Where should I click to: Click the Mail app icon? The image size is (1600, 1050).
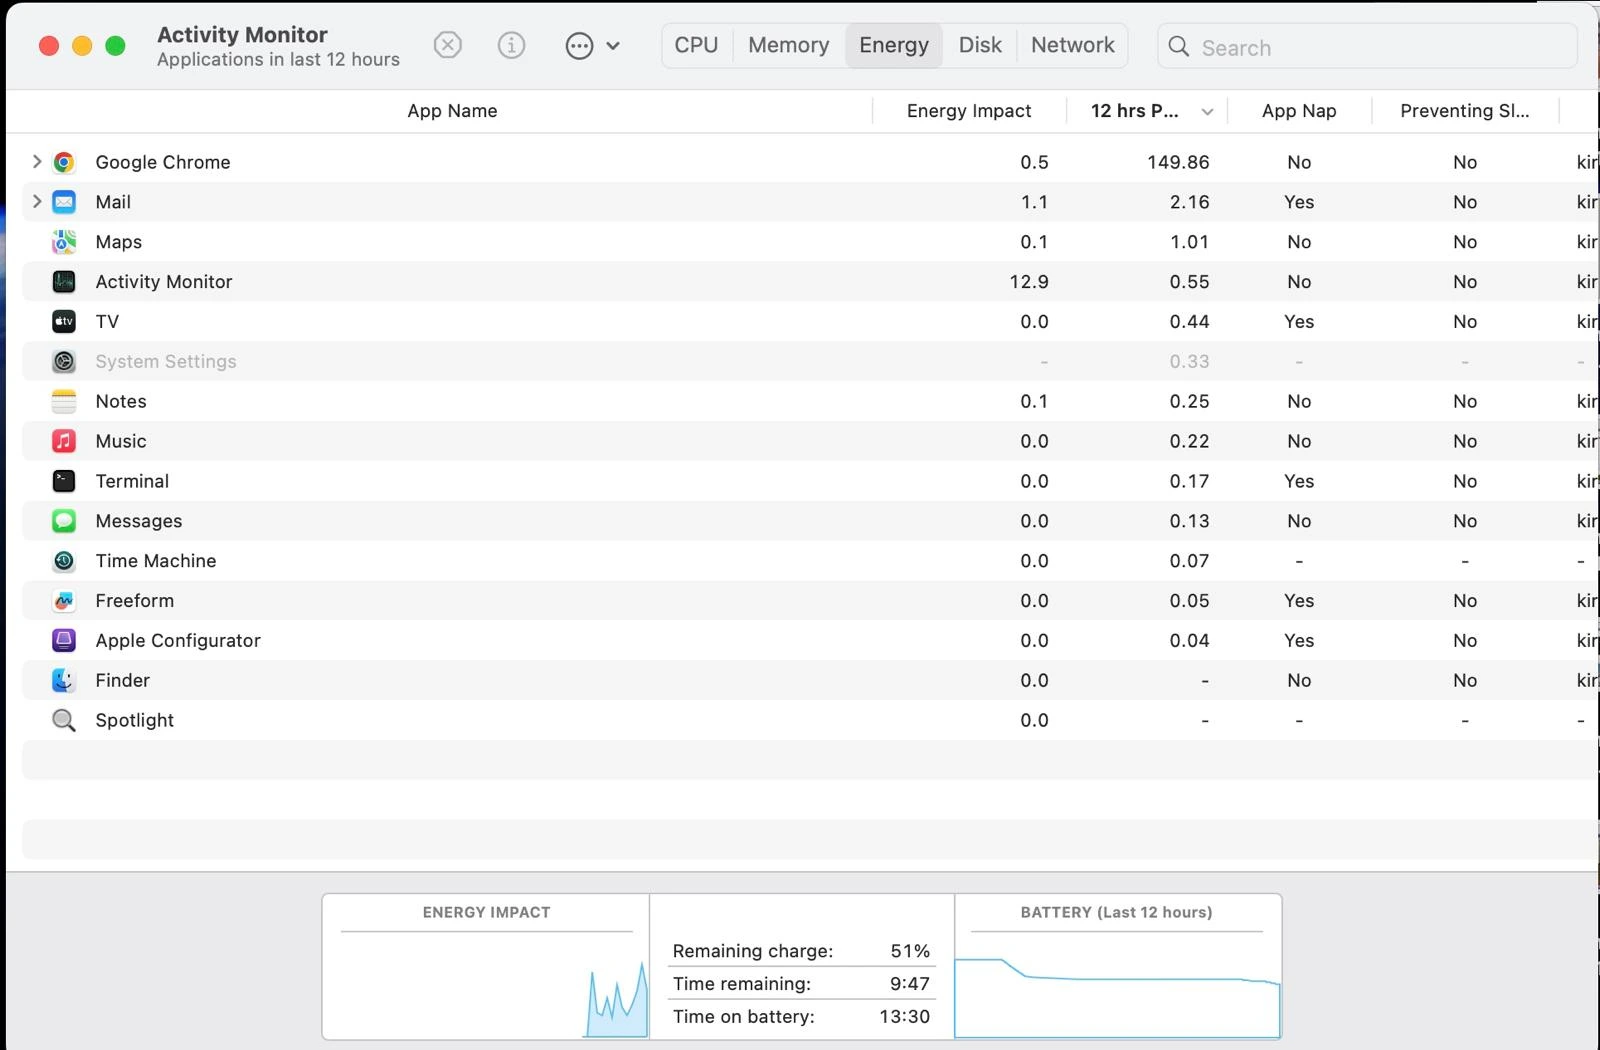64,202
